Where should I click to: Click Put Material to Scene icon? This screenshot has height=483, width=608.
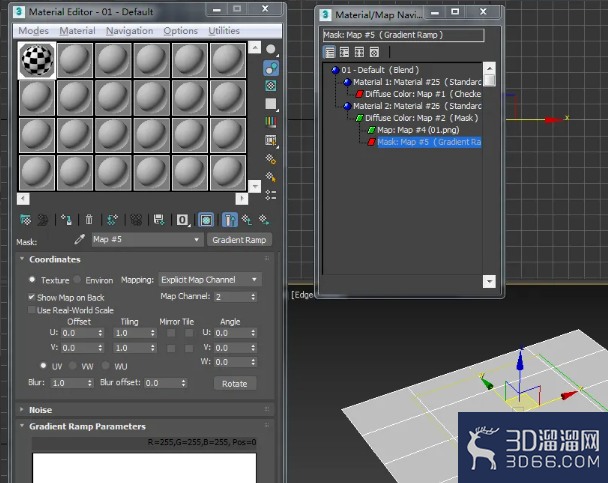[43, 220]
